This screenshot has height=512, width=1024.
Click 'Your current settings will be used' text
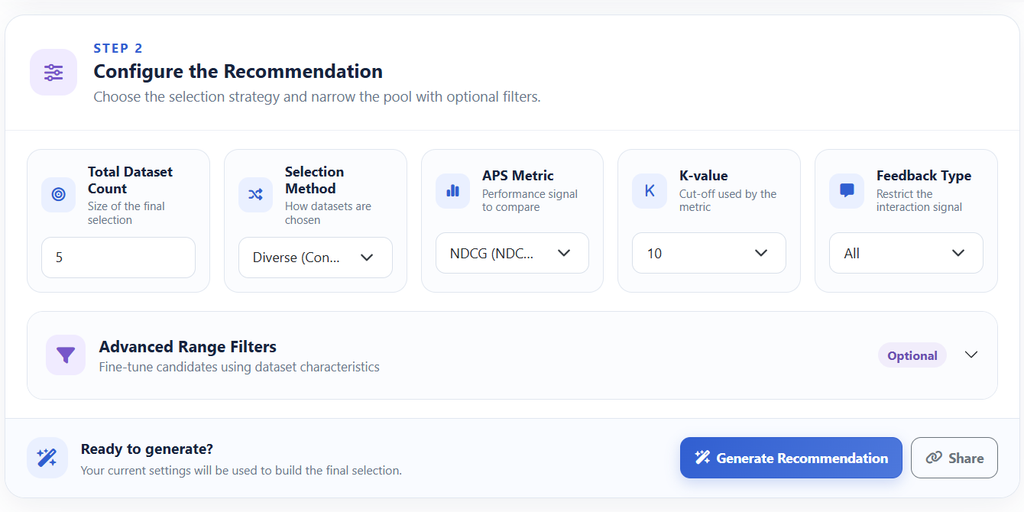[241, 470]
